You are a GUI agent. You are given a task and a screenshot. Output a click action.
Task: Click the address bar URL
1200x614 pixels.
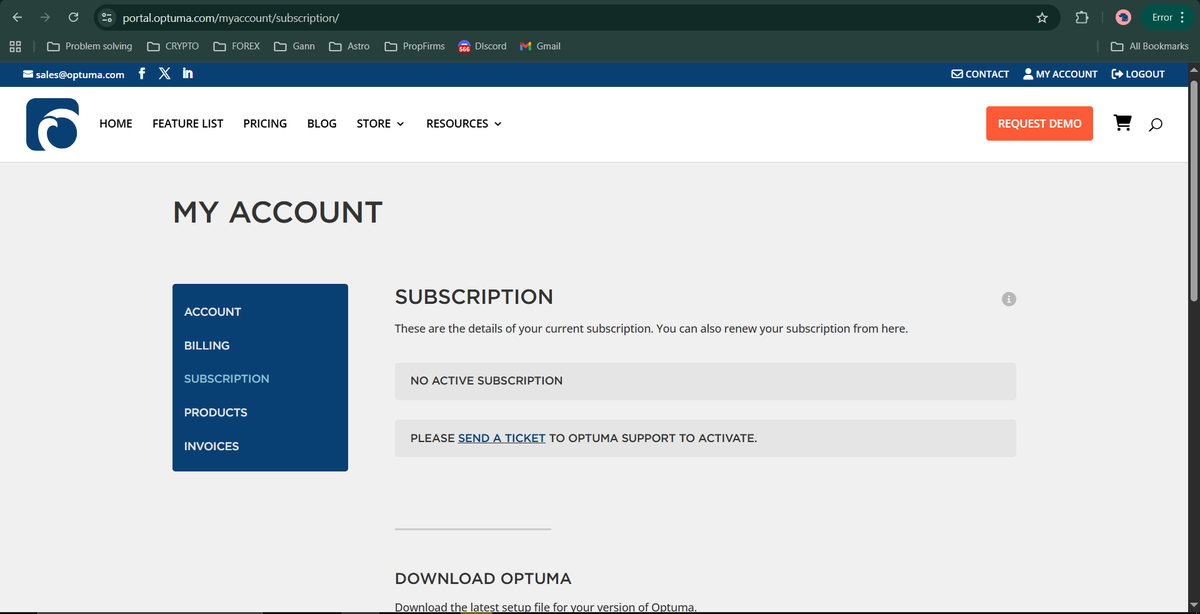(x=231, y=18)
